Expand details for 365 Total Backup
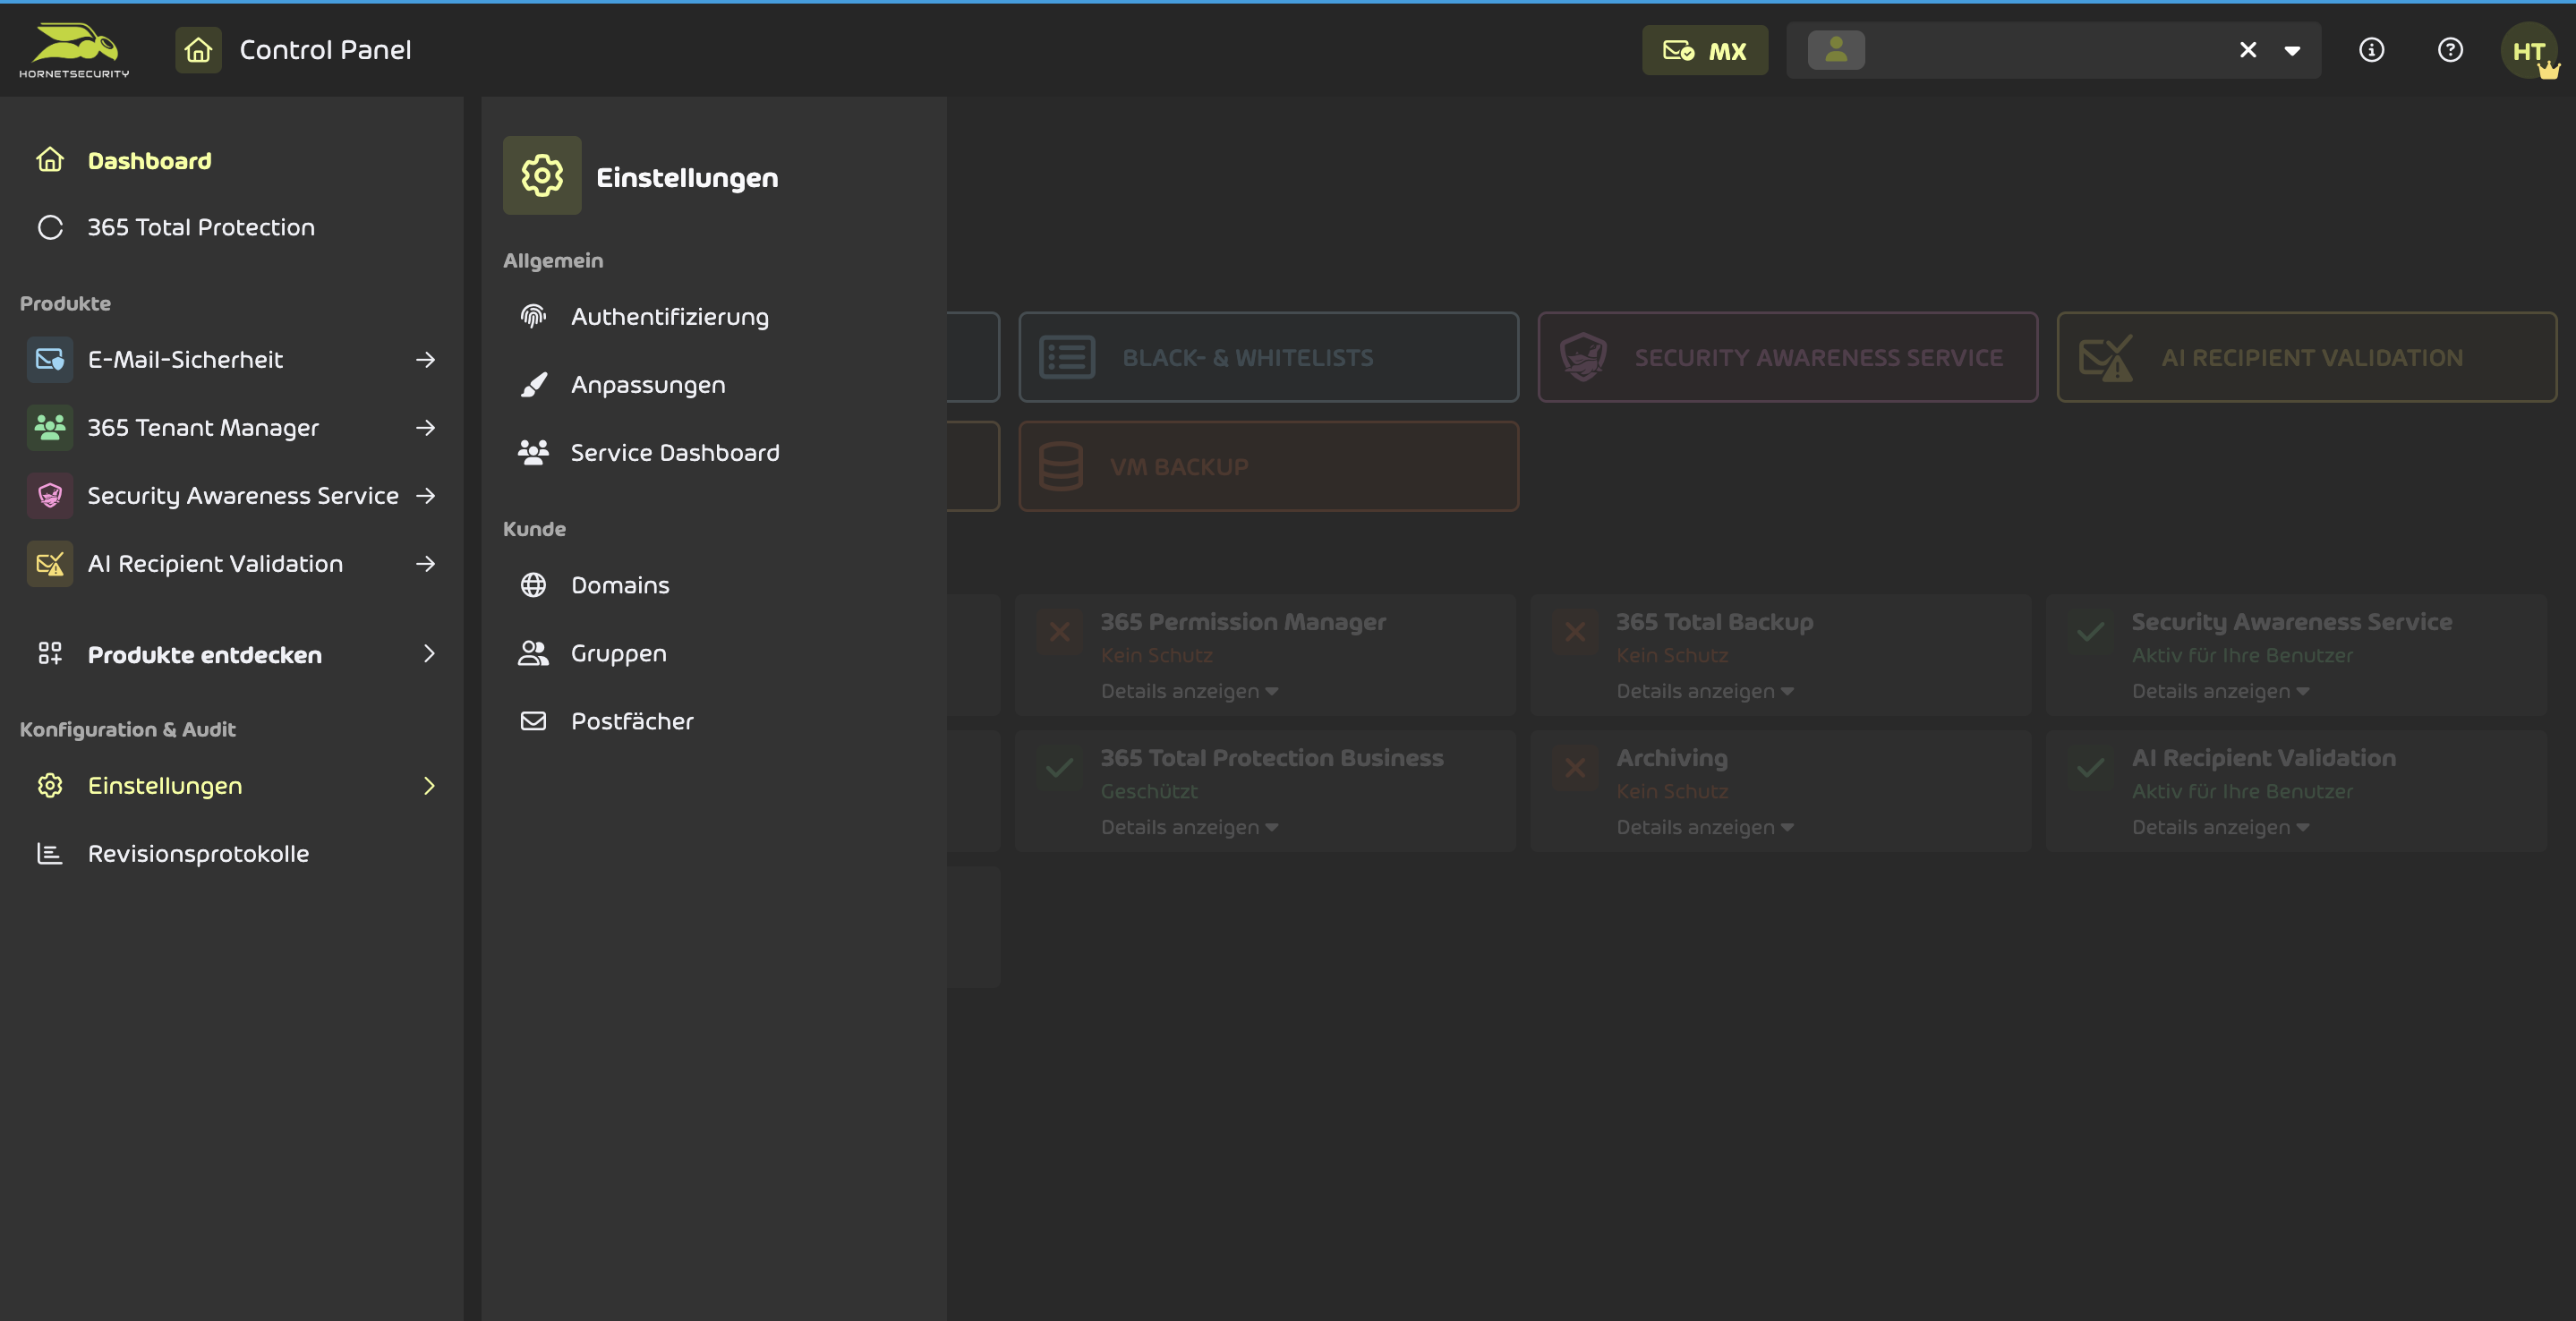2576x1321 pixels. (1705, 691)
